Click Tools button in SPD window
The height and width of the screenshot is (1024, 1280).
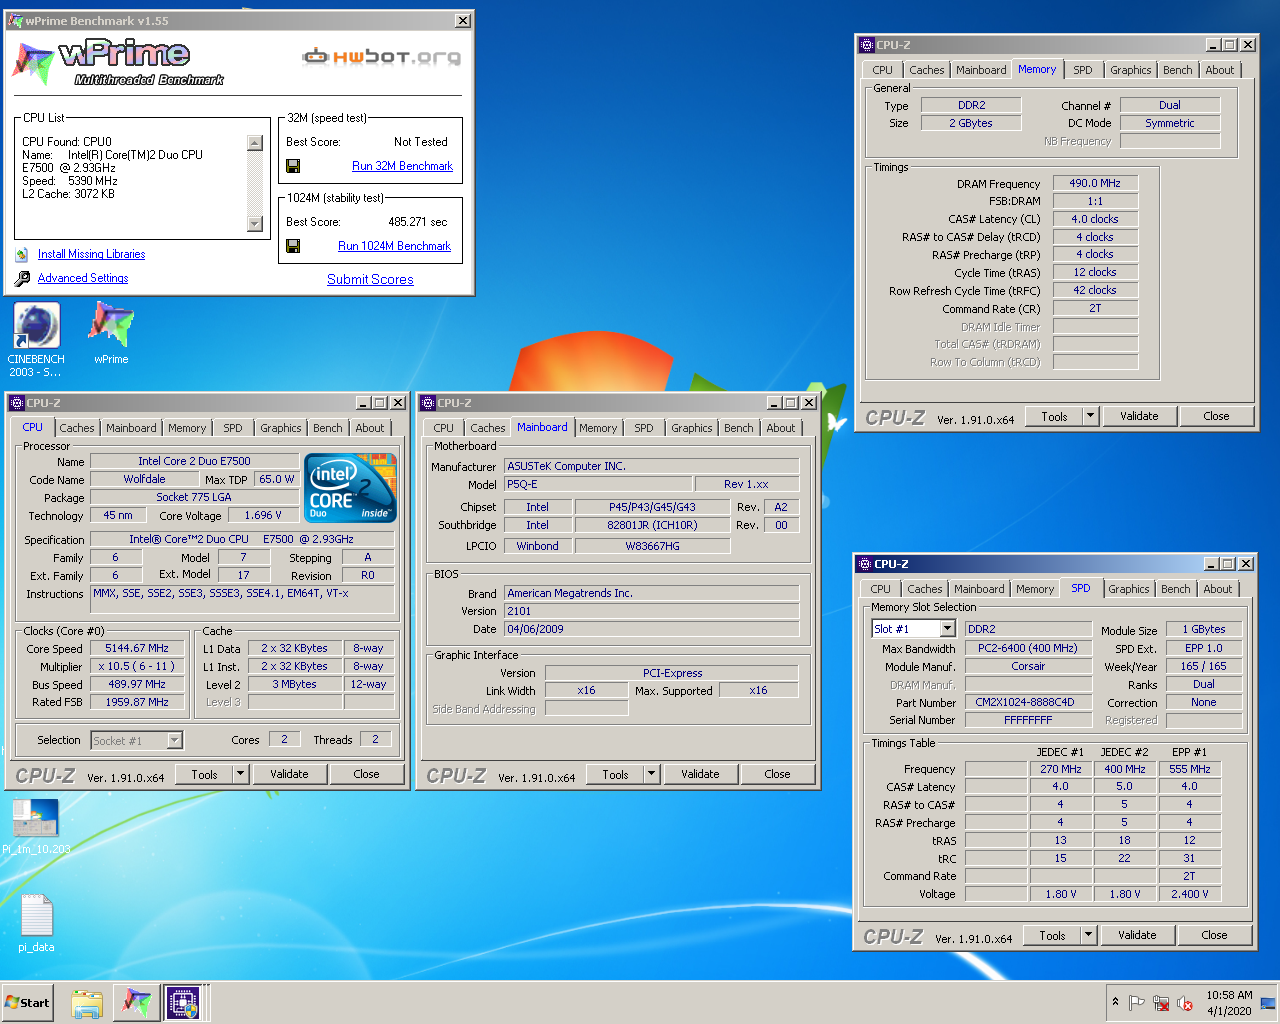tap(1052, 935)
